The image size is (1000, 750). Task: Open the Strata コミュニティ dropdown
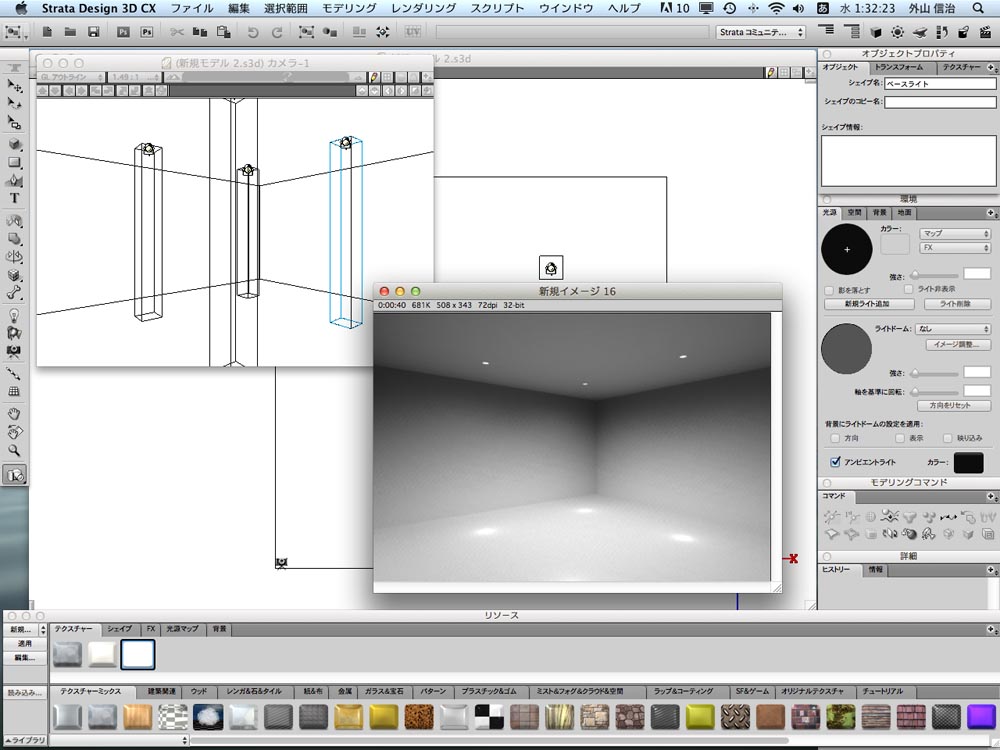[761, 32]
